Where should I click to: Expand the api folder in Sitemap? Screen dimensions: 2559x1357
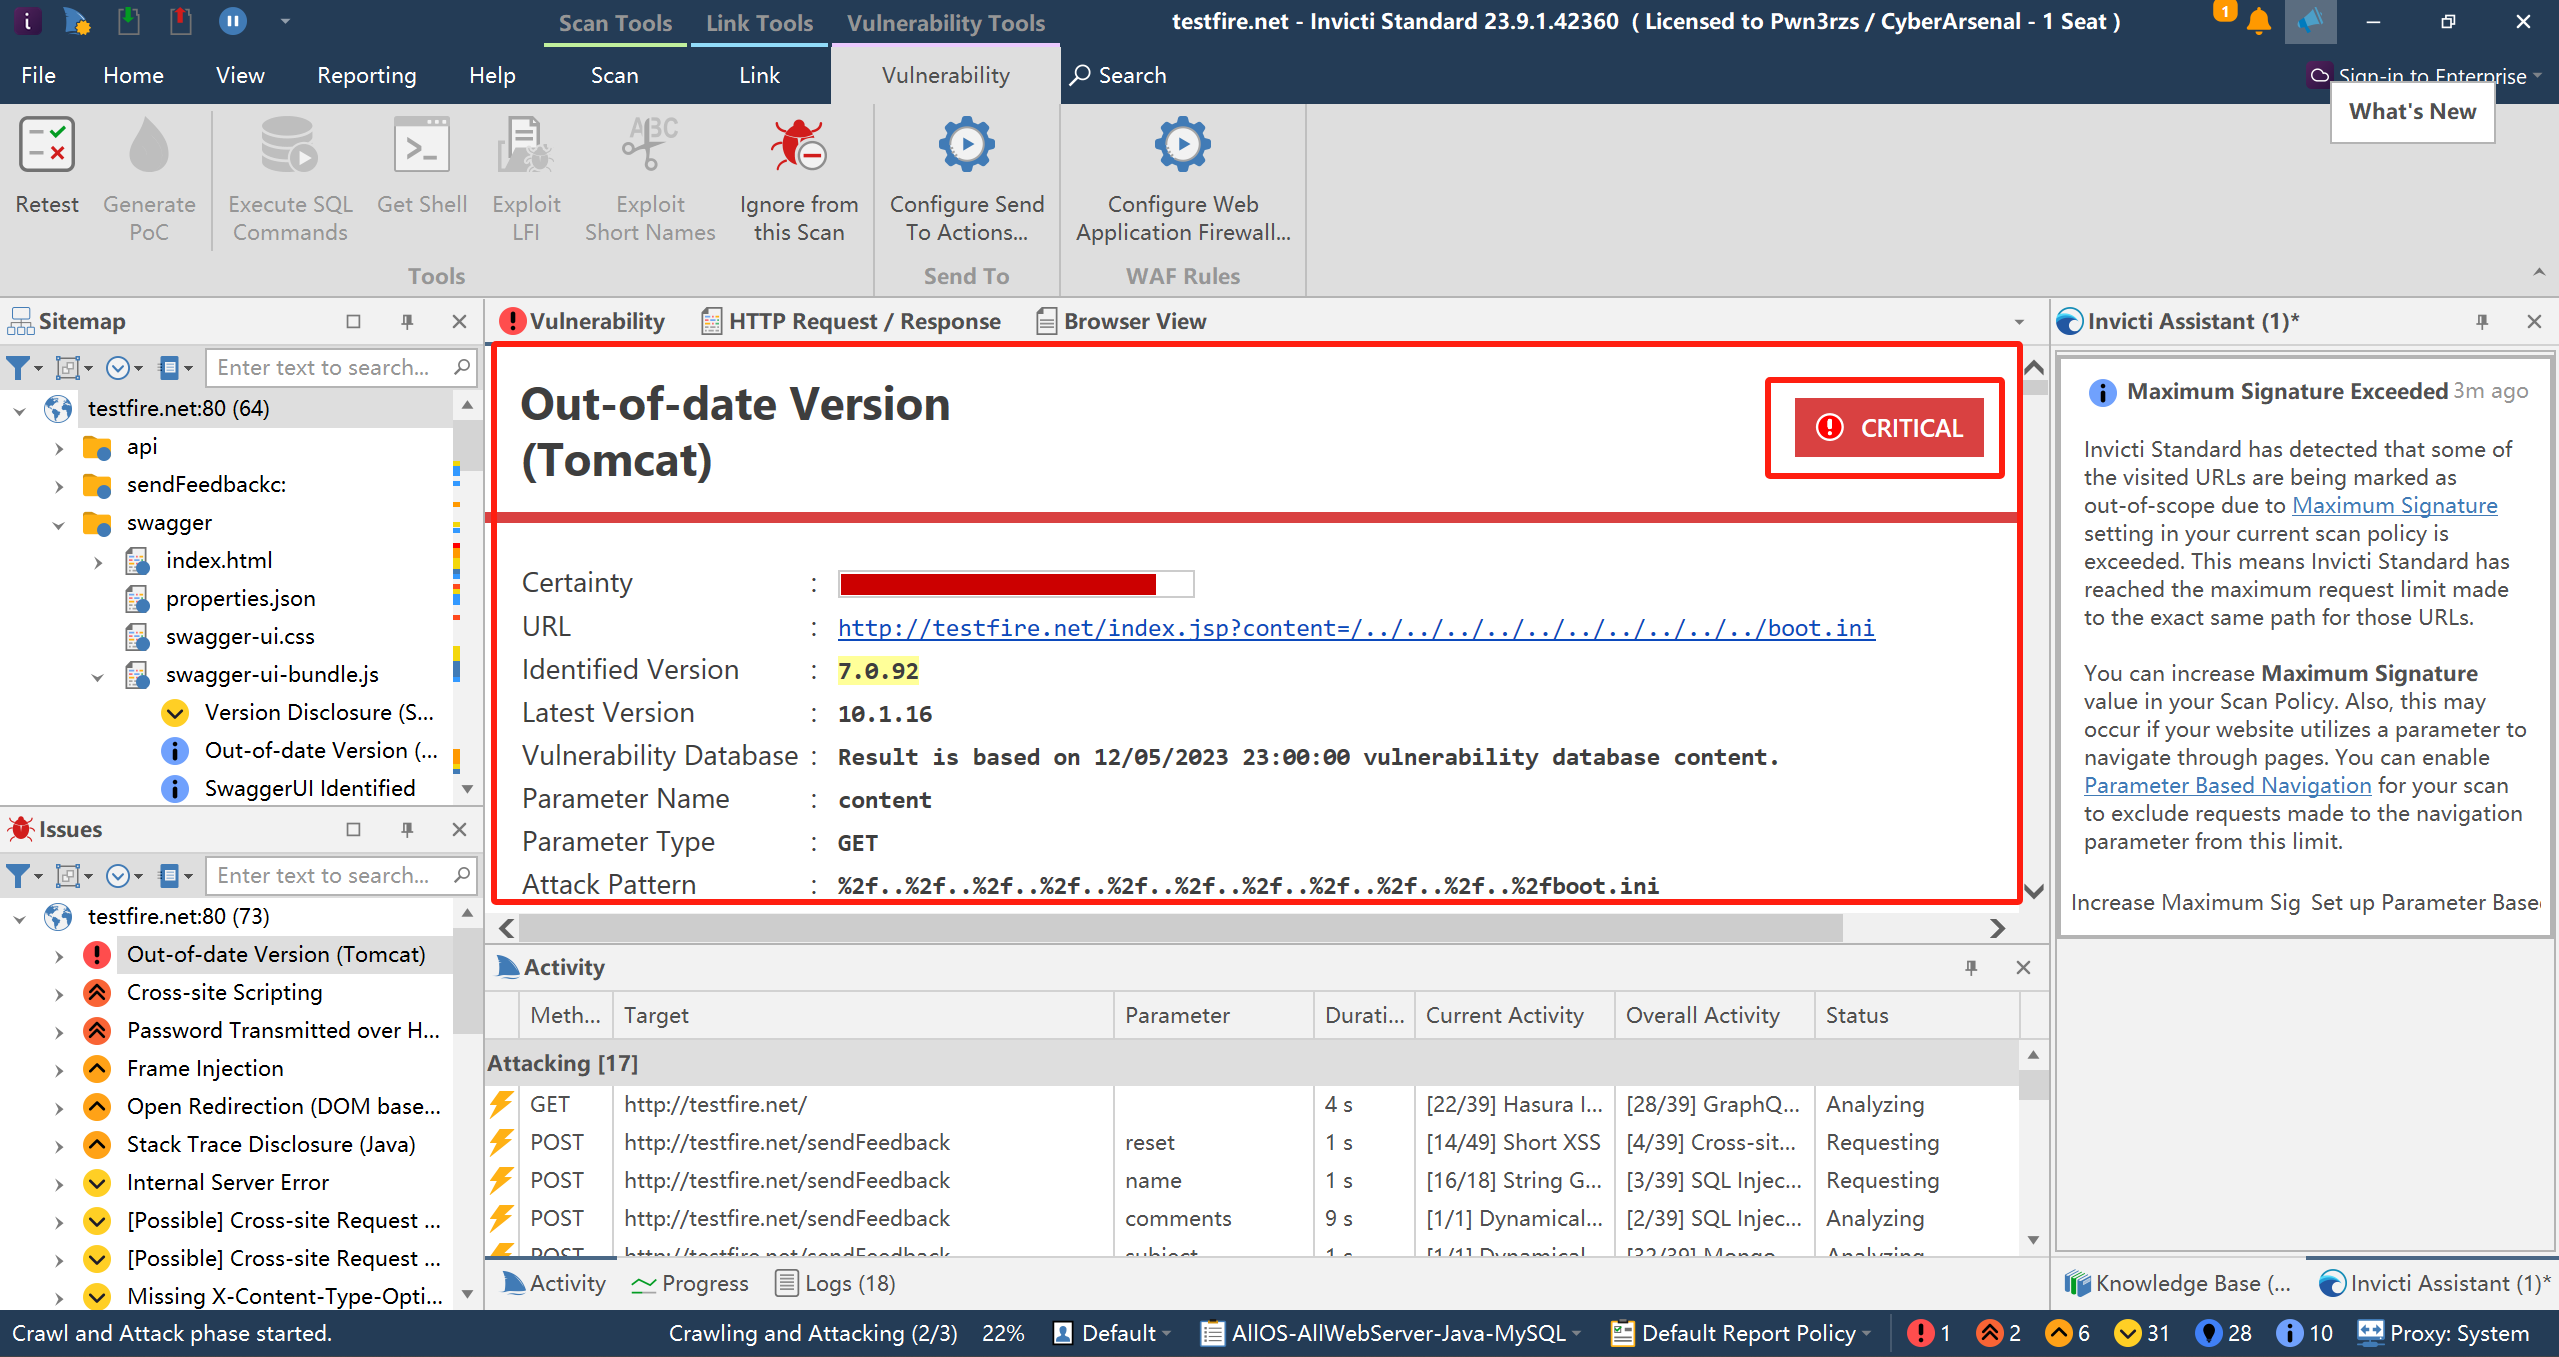click(59, 448)
